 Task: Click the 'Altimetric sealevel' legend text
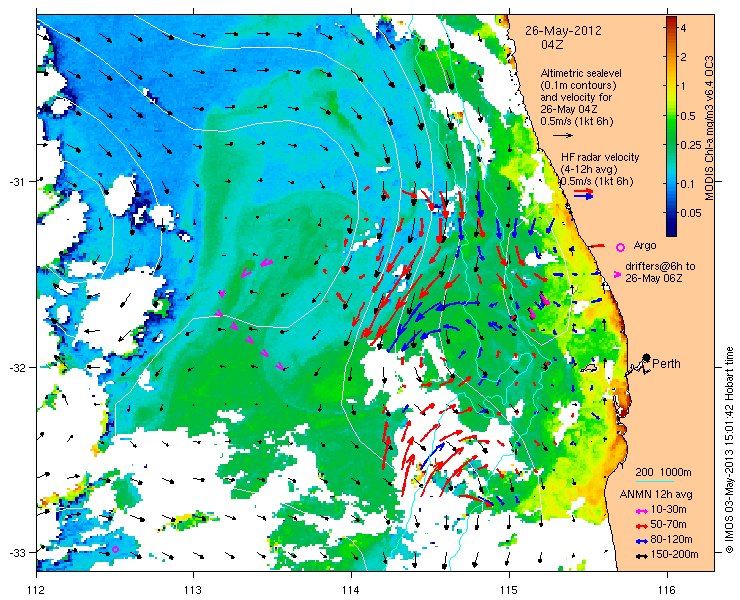[x=581, y=74]
